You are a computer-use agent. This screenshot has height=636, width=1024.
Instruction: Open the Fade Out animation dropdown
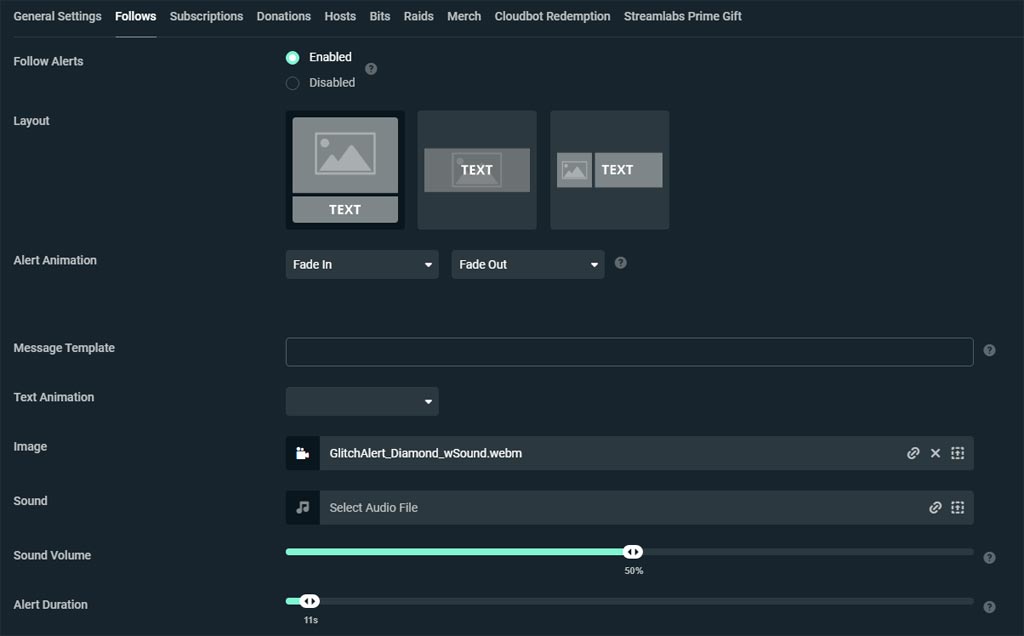pyautogui.click(x=528, y=264)
